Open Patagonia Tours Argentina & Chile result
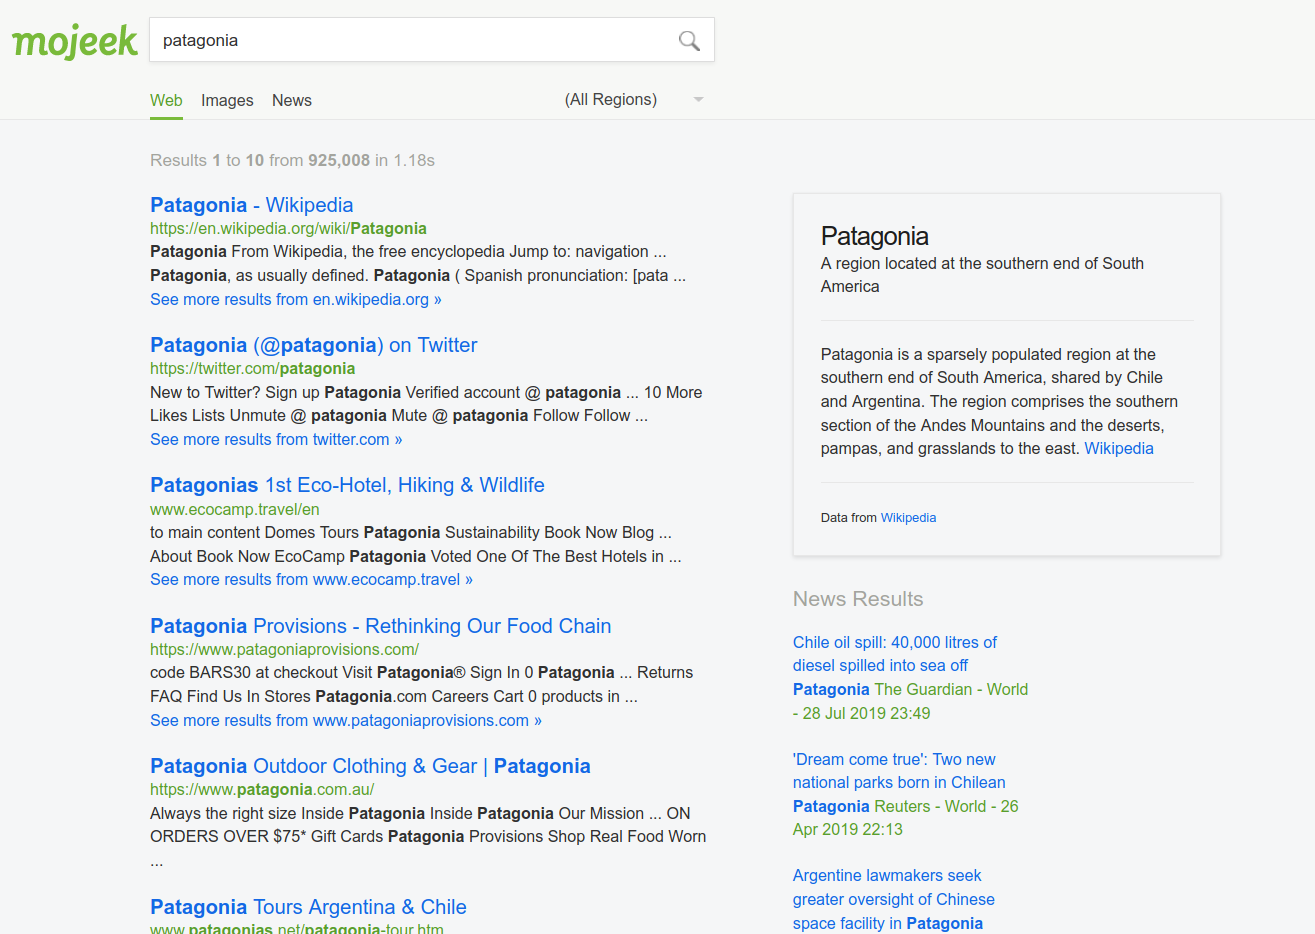Viewport: 1315px width, 934px height. pos(308,907)
